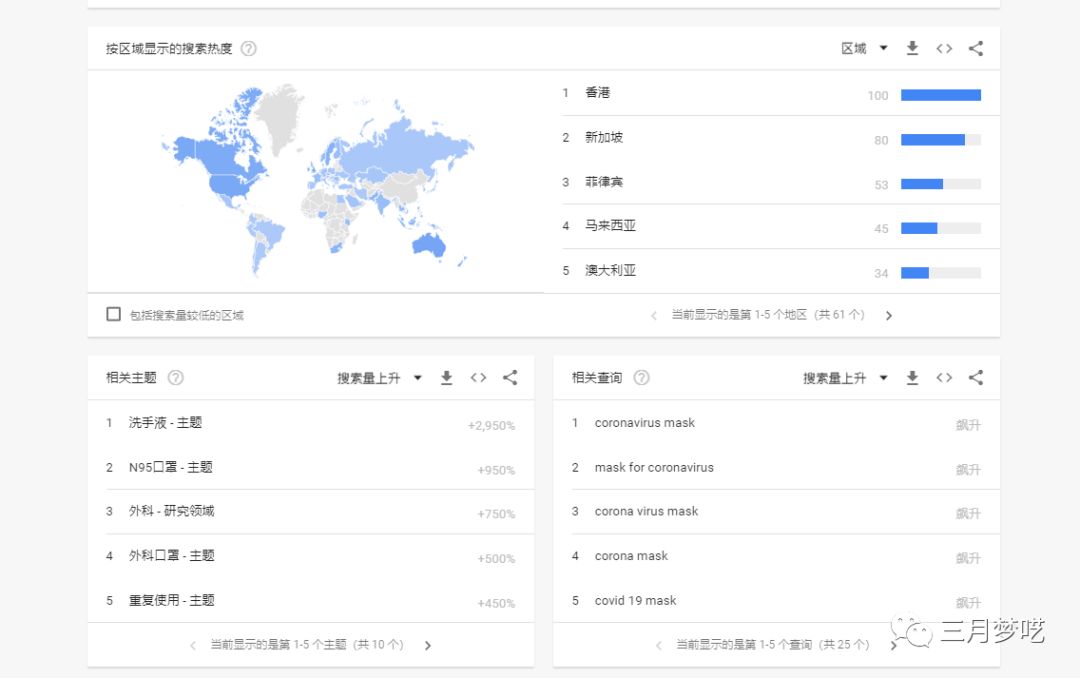1080x678 pixels.
Task: Open embed code for regional interest card
Action: pyautogui.click(x=944, y=48)
